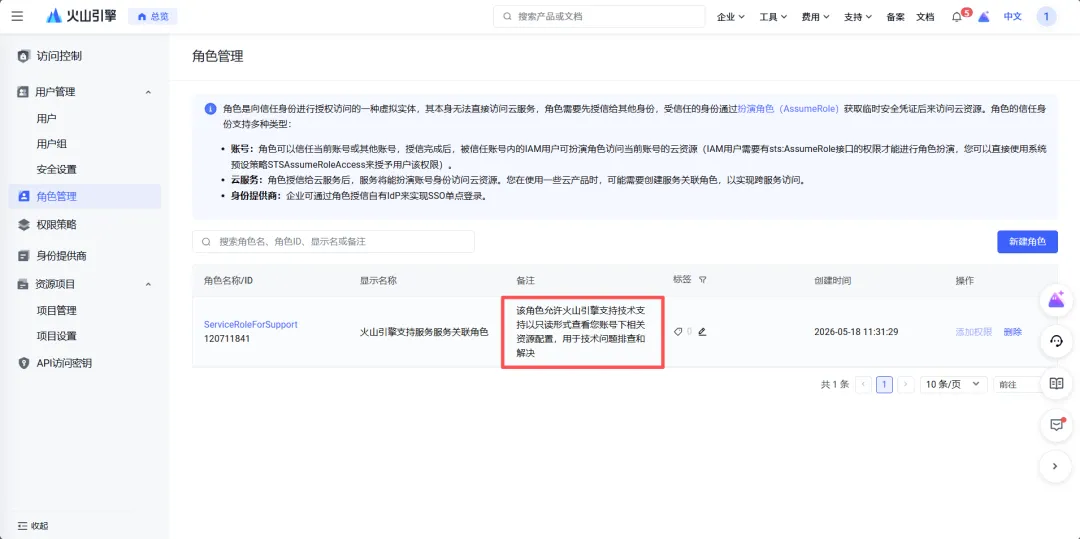Click 添加权限 for ServiceRoleForSupport
1080x539 pixels.
pyautogui.click(x=973, y=332)
